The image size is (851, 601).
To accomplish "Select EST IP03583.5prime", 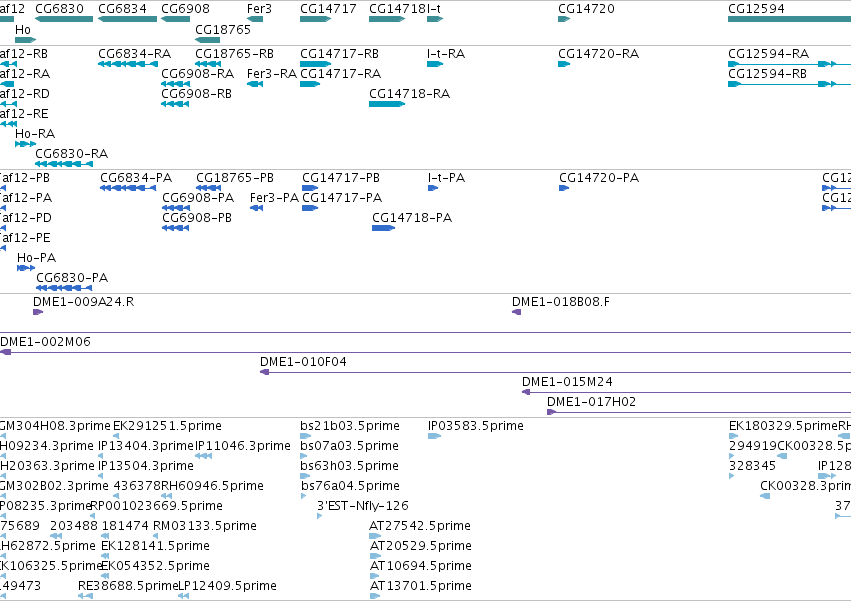I will (x=434, y=436).
